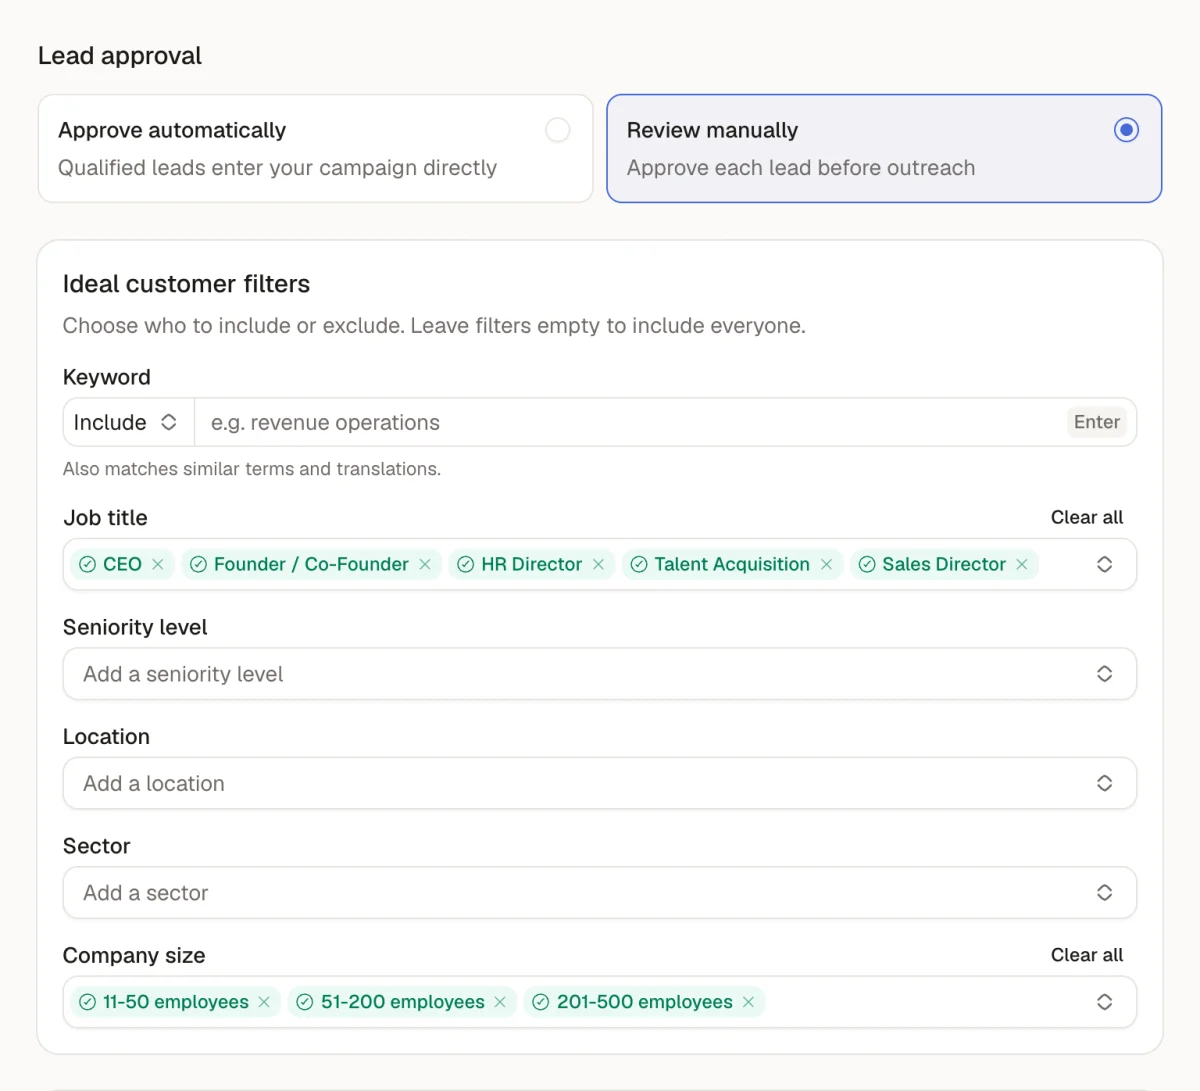This screenshot has width=1200, height=1091.
Task: Click the Enter button in keyword field
Action: (x=1097, y=422)
